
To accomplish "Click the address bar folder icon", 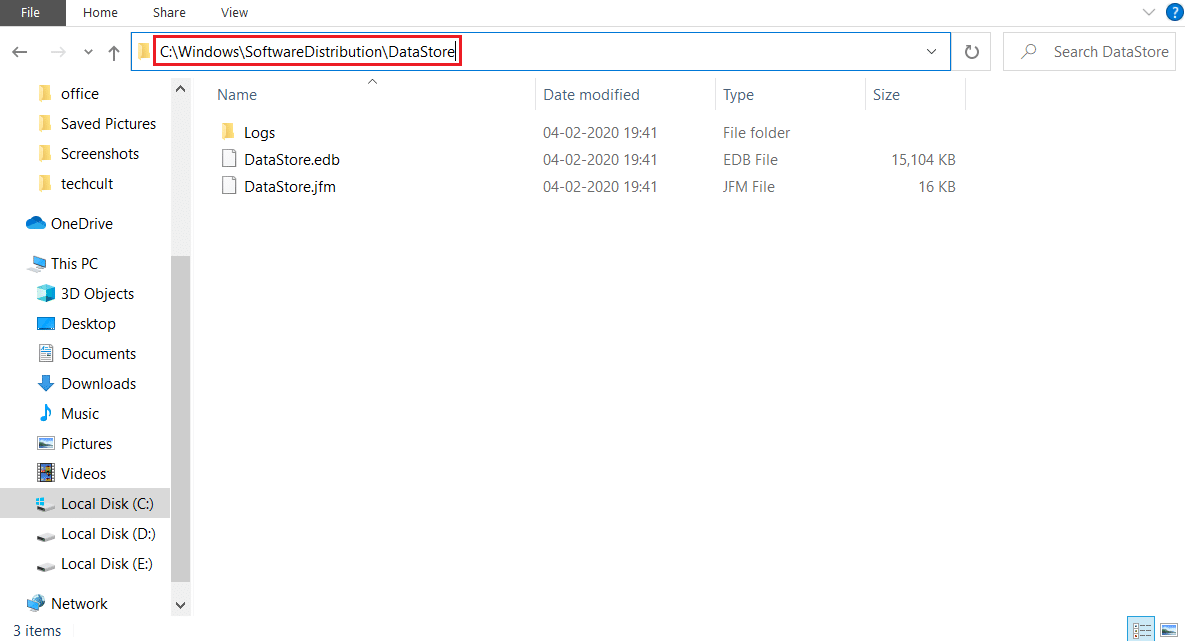I will (x=144, y=51).
